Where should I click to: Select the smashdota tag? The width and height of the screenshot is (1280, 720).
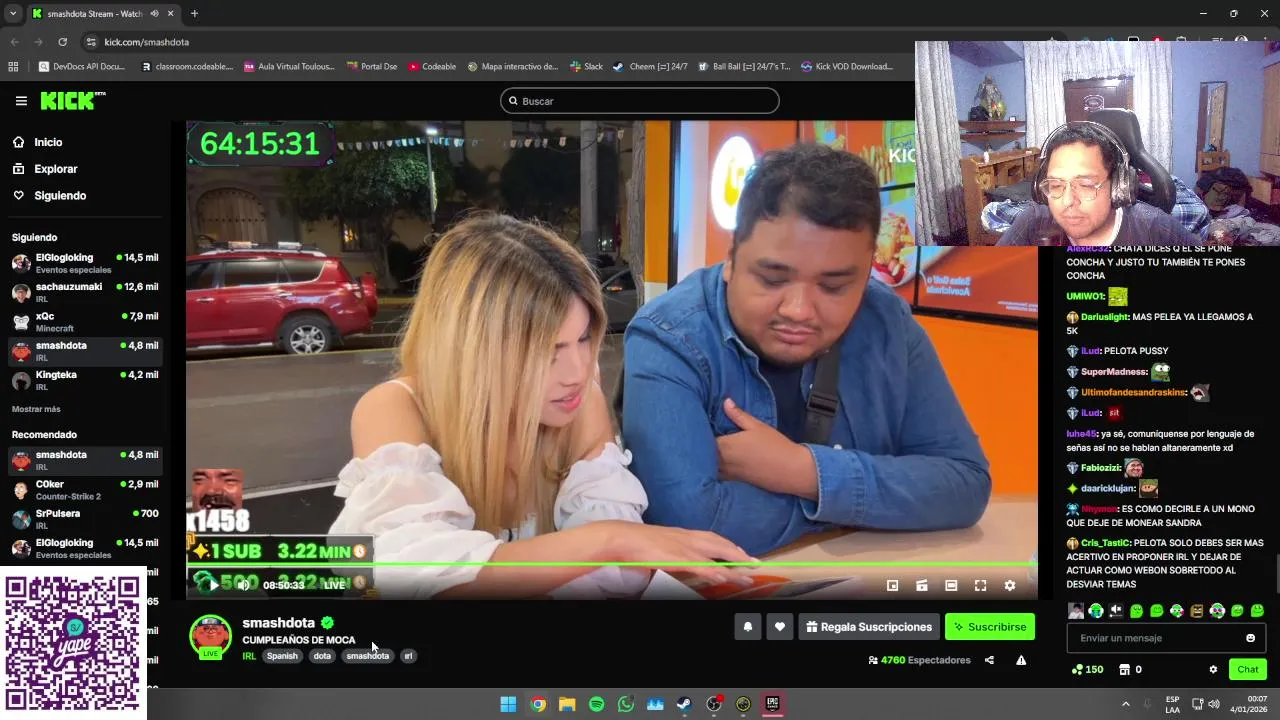pos(368,656)
